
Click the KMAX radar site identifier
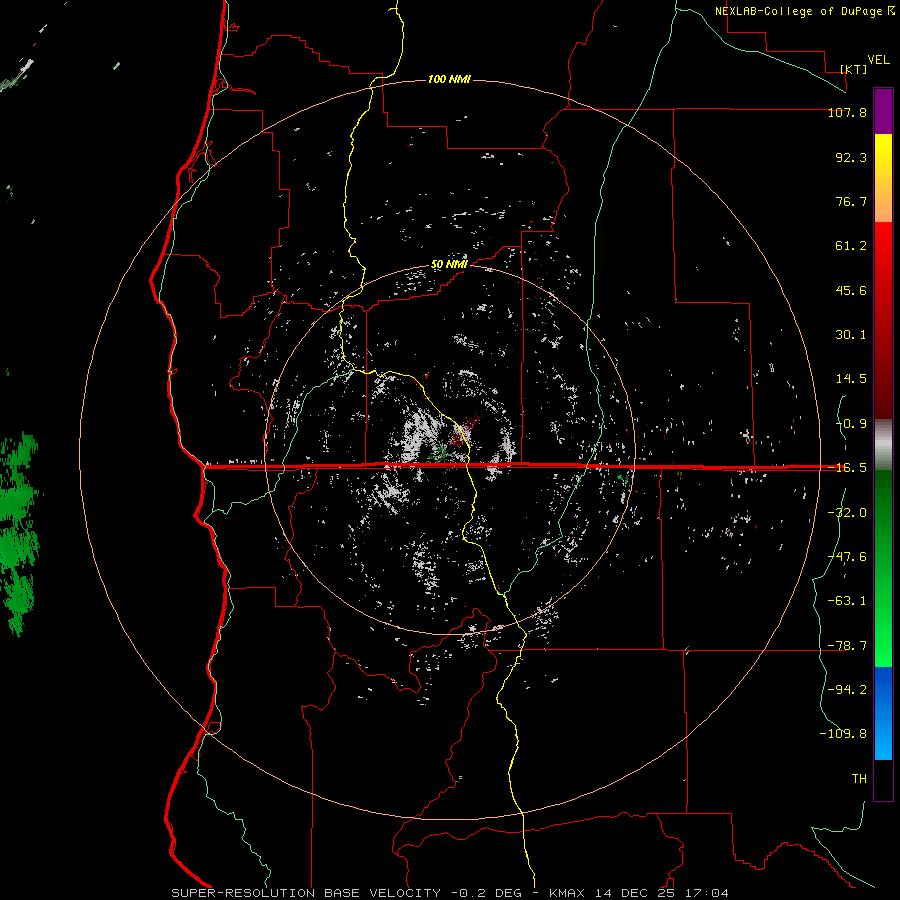(567, 893)
